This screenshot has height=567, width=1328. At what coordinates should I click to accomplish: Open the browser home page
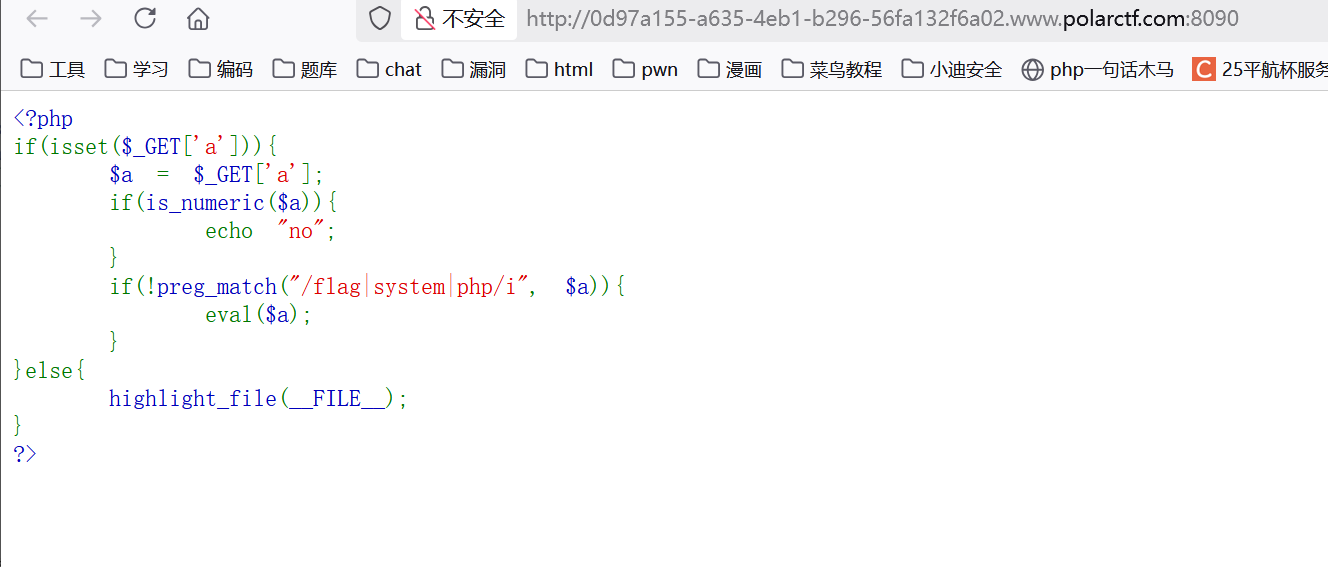click(198, 18)
